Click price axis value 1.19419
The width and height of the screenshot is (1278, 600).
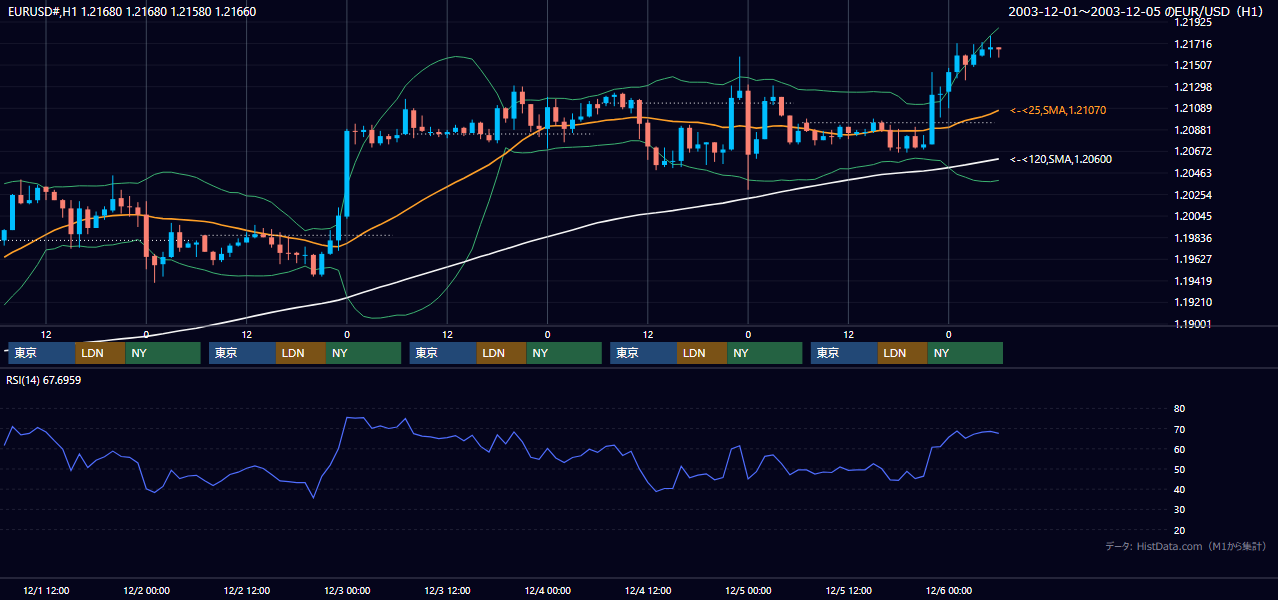[x=1193, y=281]
